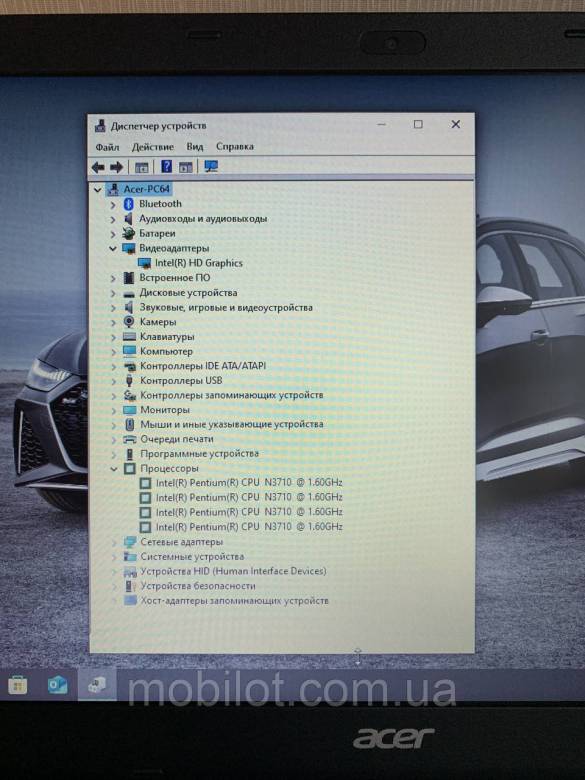Click the Очереди печати printer icon
Image resolution: width=585 pixels, height=780 pixels.
130,439
